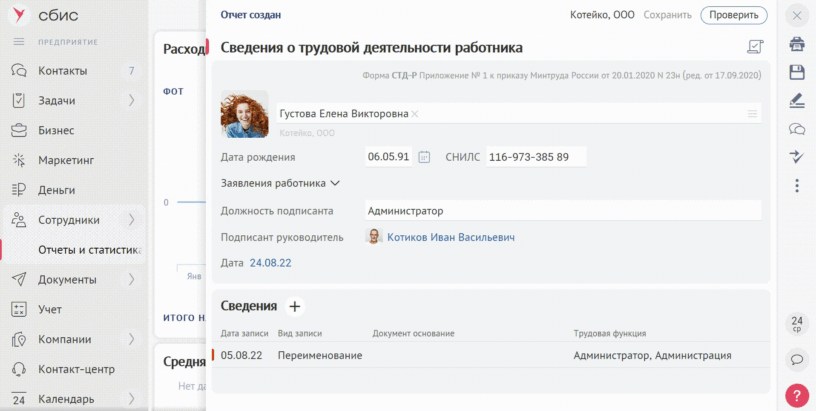This screenshot has height=411, width=816.
Task: Open the employee list selector icon
Action: [x=752, y=114]
